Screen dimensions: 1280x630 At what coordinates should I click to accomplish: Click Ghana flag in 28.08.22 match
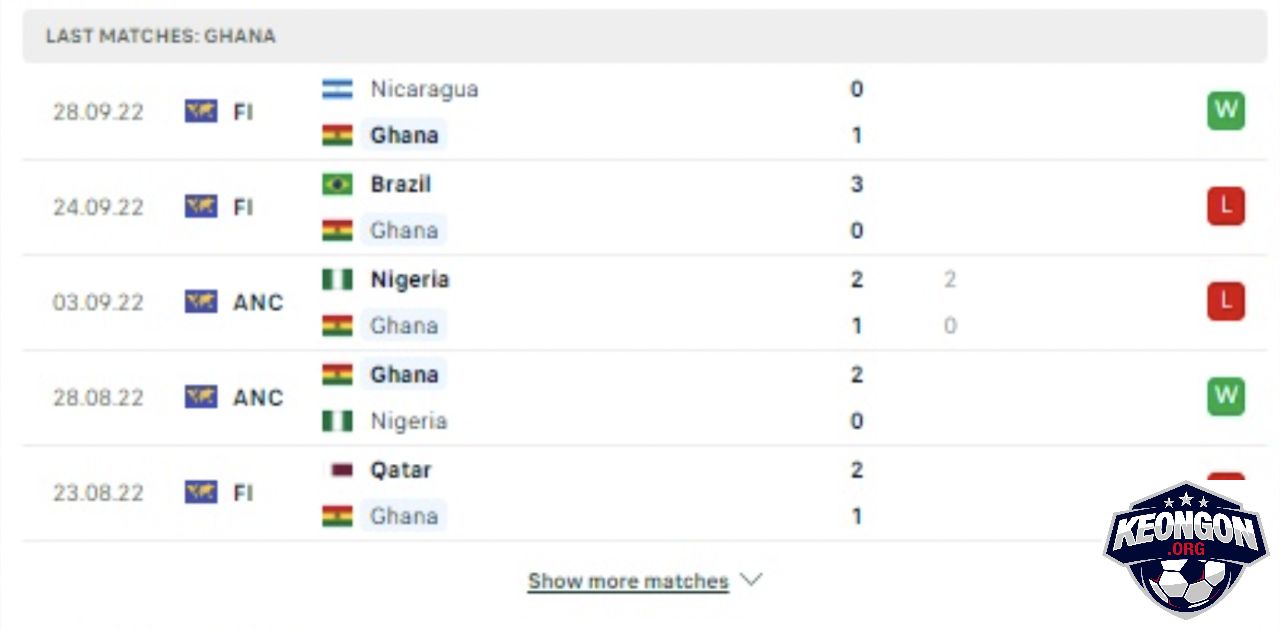(x=337, y=375)
